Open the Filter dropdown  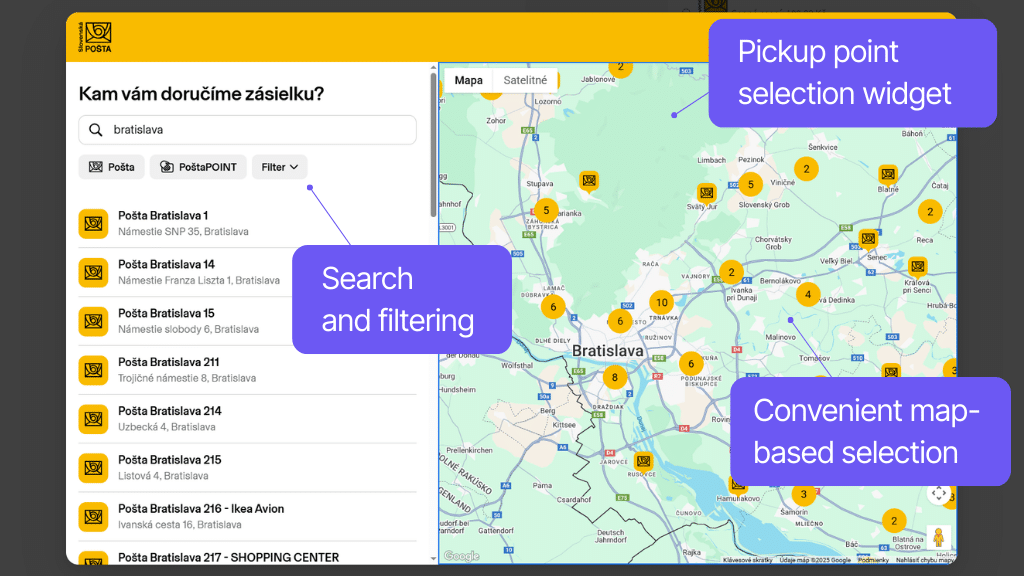click(x=280, y=167)
